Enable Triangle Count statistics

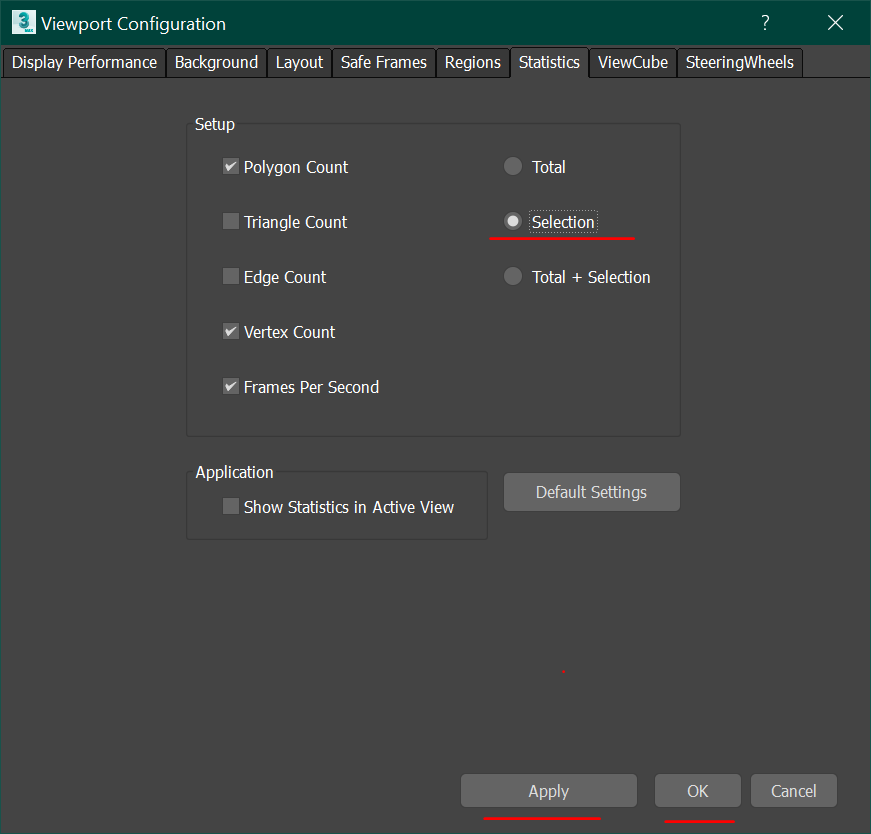tap(231, 221)
